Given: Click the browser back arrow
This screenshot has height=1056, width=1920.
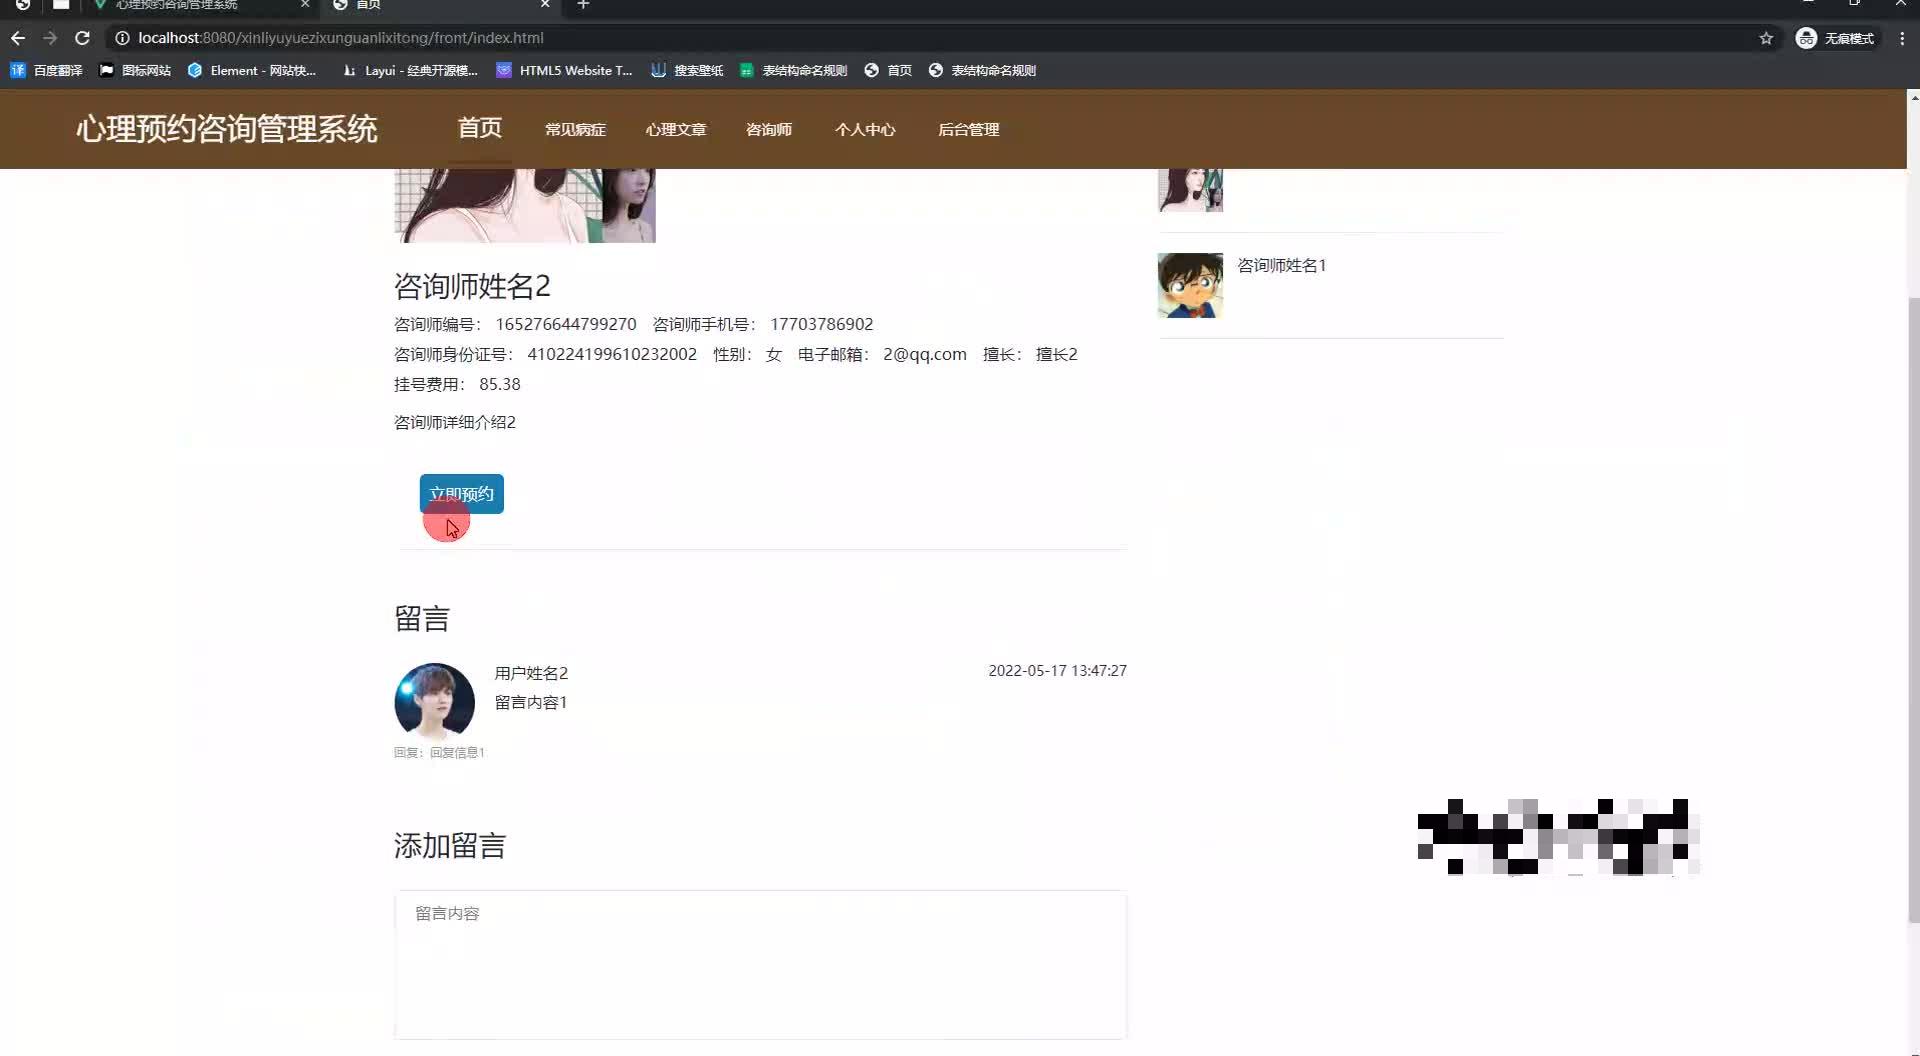Looking at the screenshot, I should click(x=17, y=38).
